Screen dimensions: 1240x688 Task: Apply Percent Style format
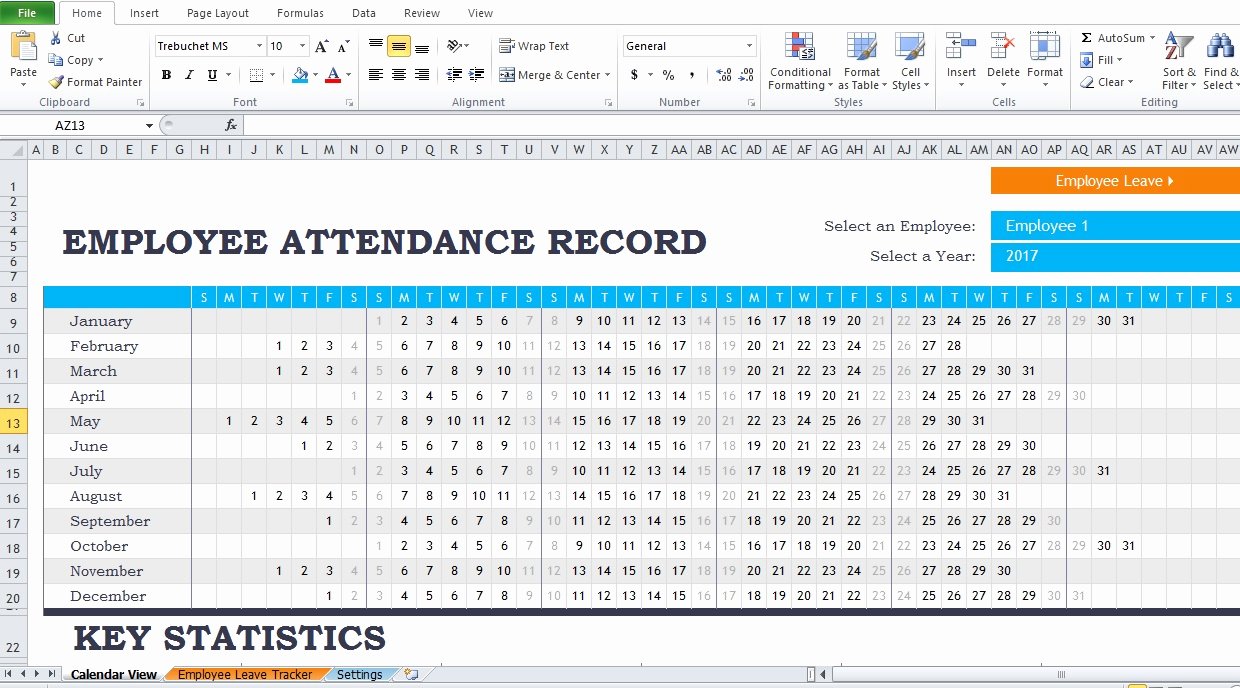coord(668,75)
